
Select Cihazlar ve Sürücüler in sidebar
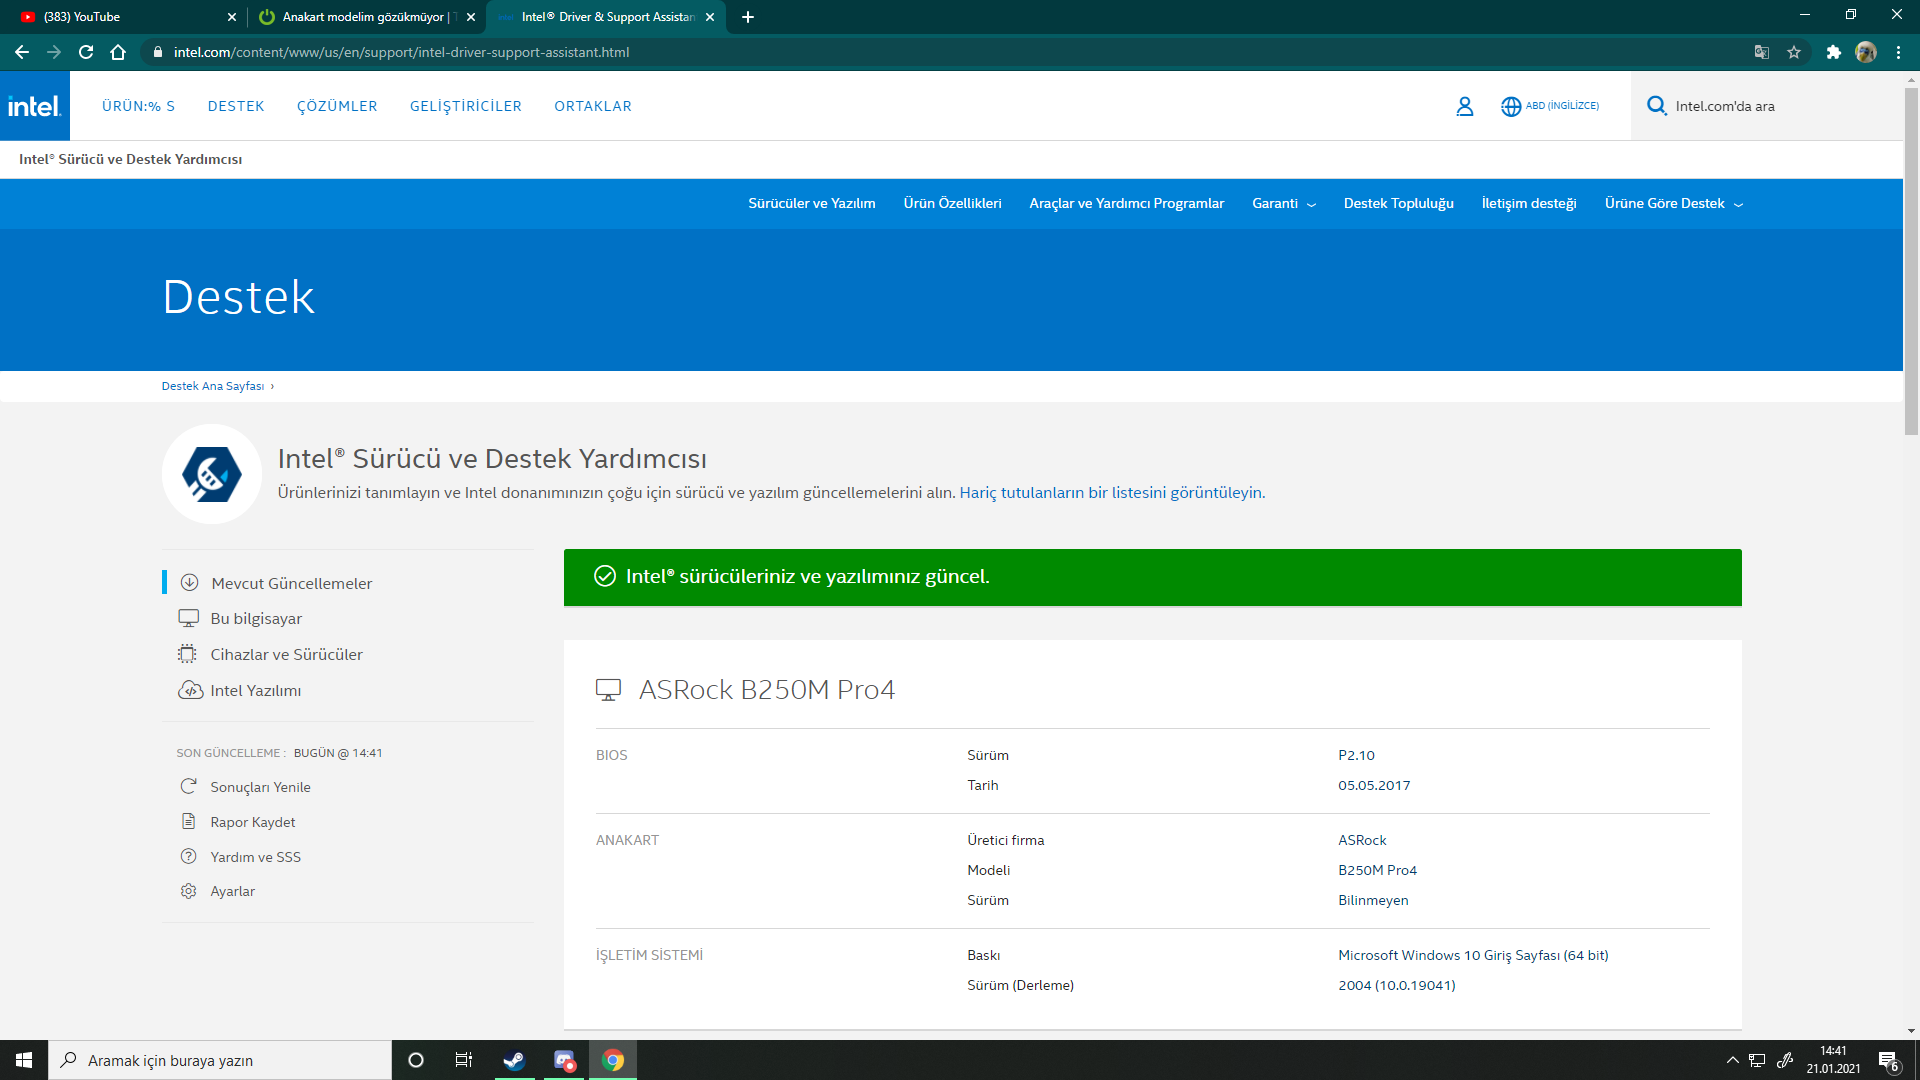(x=286, y=654)
